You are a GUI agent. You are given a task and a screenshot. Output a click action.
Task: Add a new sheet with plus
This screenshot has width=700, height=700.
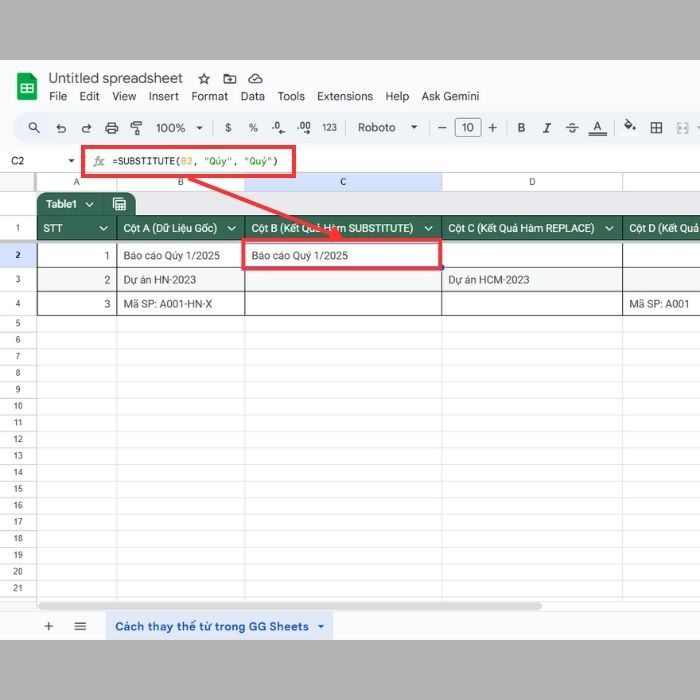(49, 626)
